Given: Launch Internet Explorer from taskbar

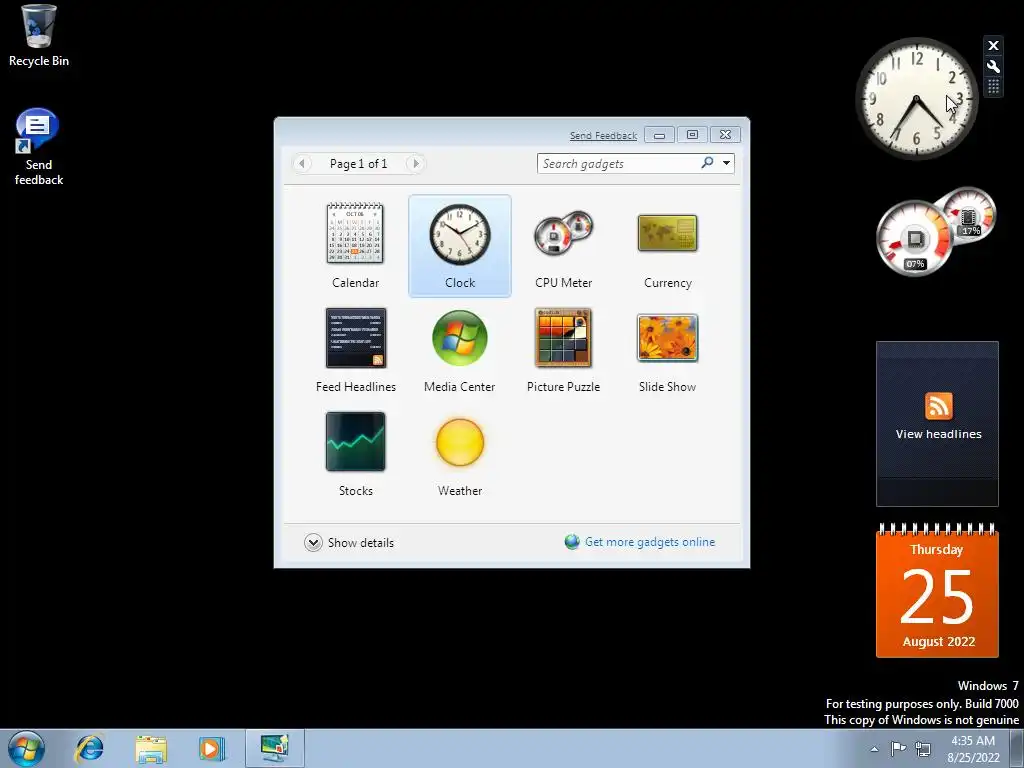Looking at the screenshot, I should click(x=89, y=748).
